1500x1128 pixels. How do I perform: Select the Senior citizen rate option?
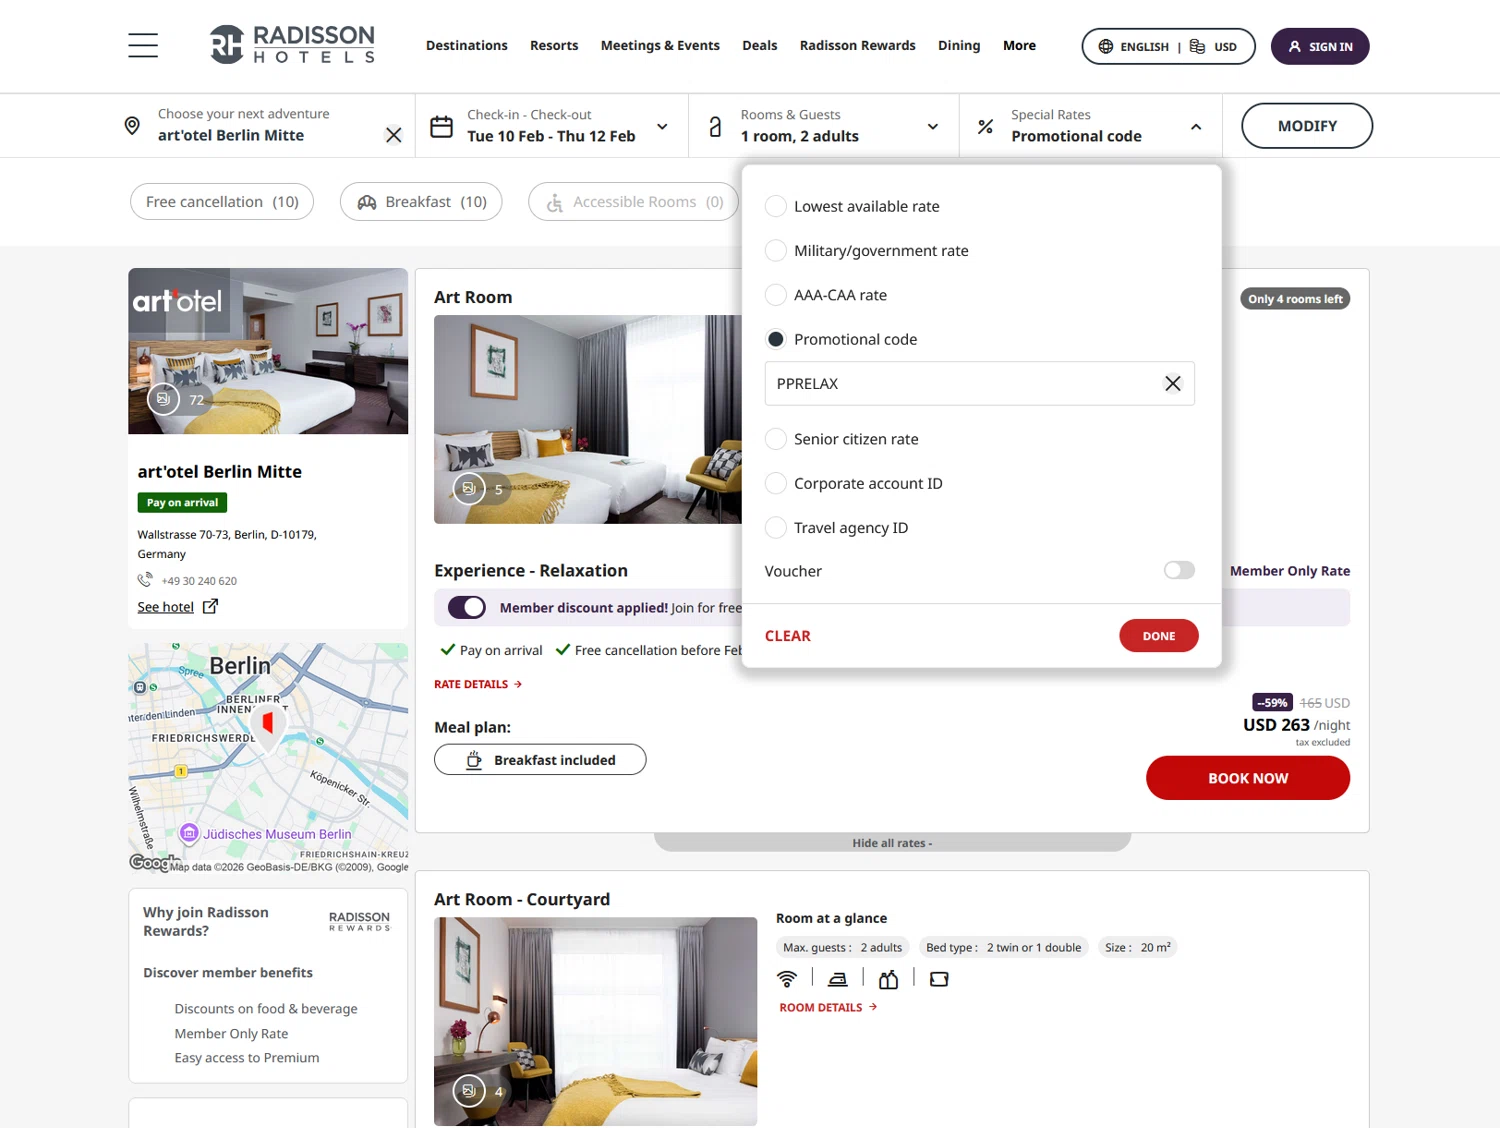pyautogui.click(x=776, y=439)
